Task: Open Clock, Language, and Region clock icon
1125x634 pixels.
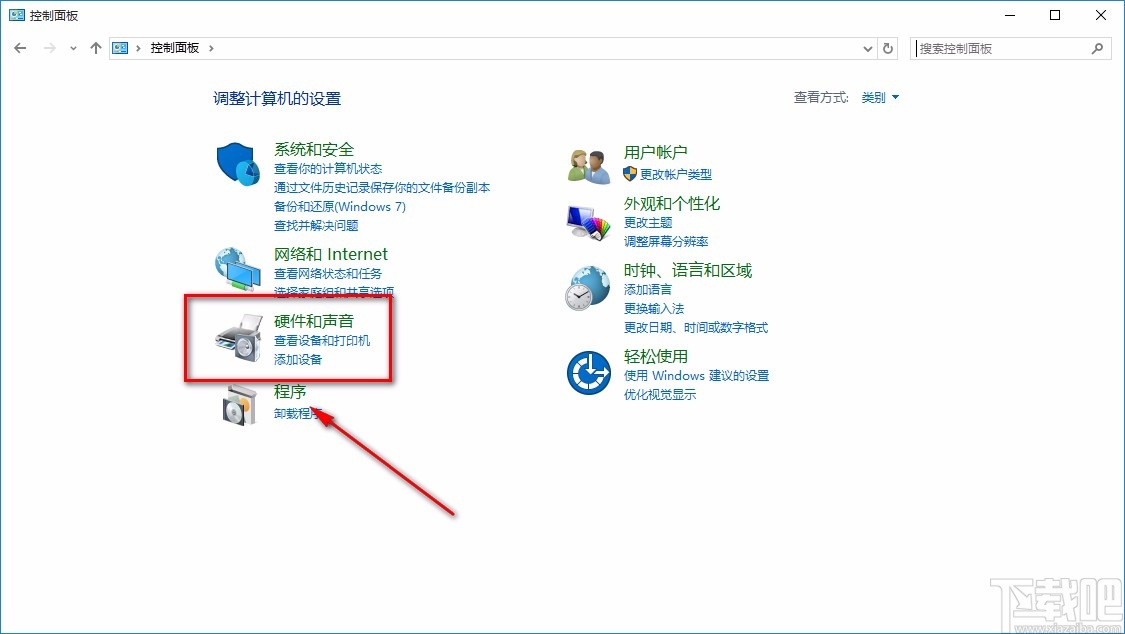Action: (x=589, y=287)
